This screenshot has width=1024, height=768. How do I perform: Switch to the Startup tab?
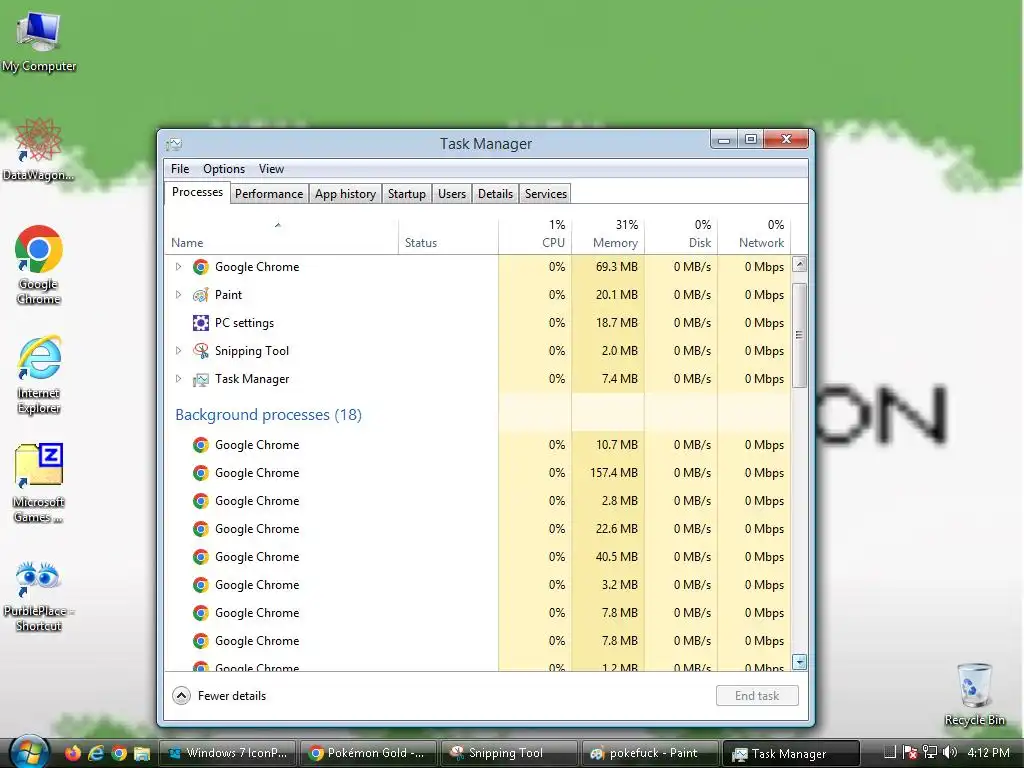pyautogui.click(x=407, y=194)
